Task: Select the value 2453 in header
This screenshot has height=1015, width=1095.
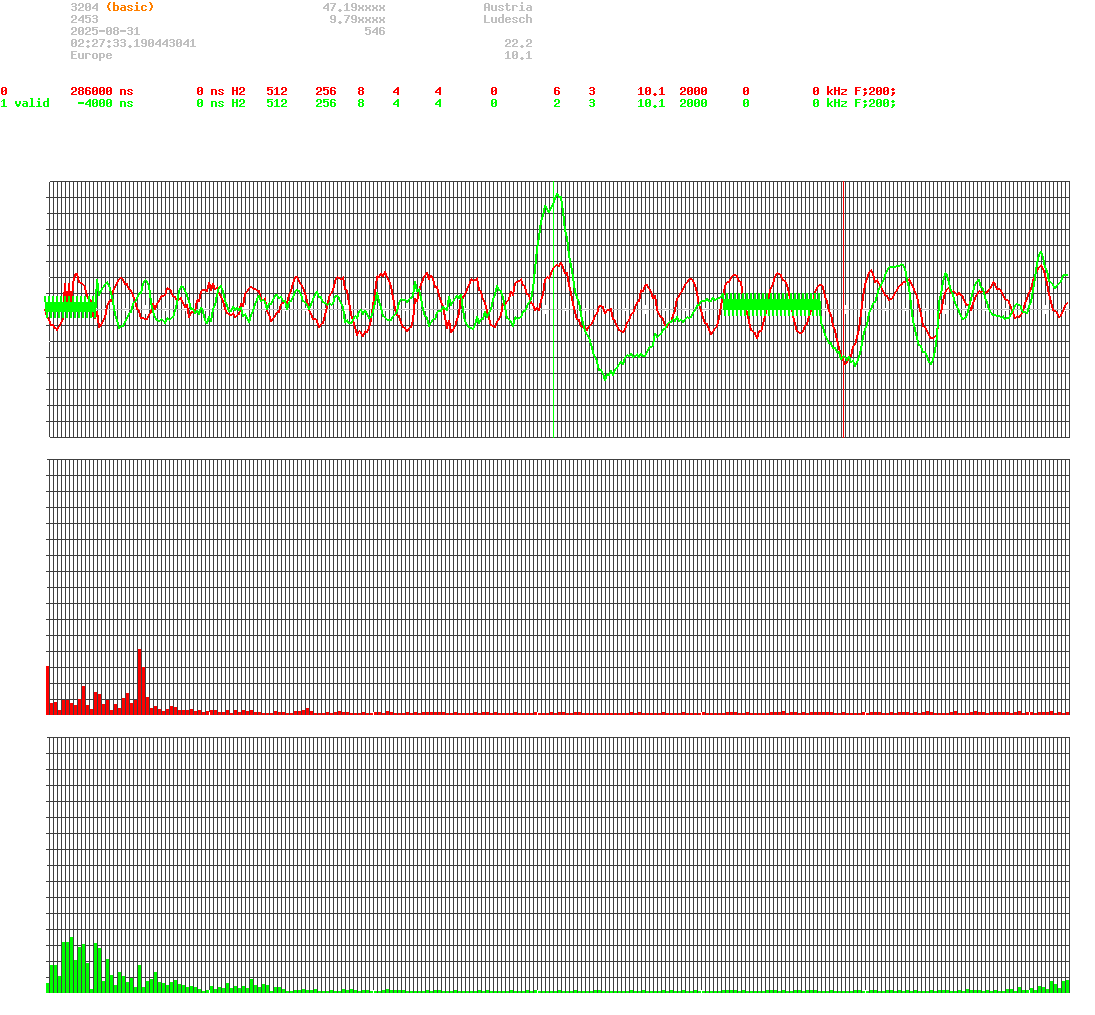Action: pos(84,20)
